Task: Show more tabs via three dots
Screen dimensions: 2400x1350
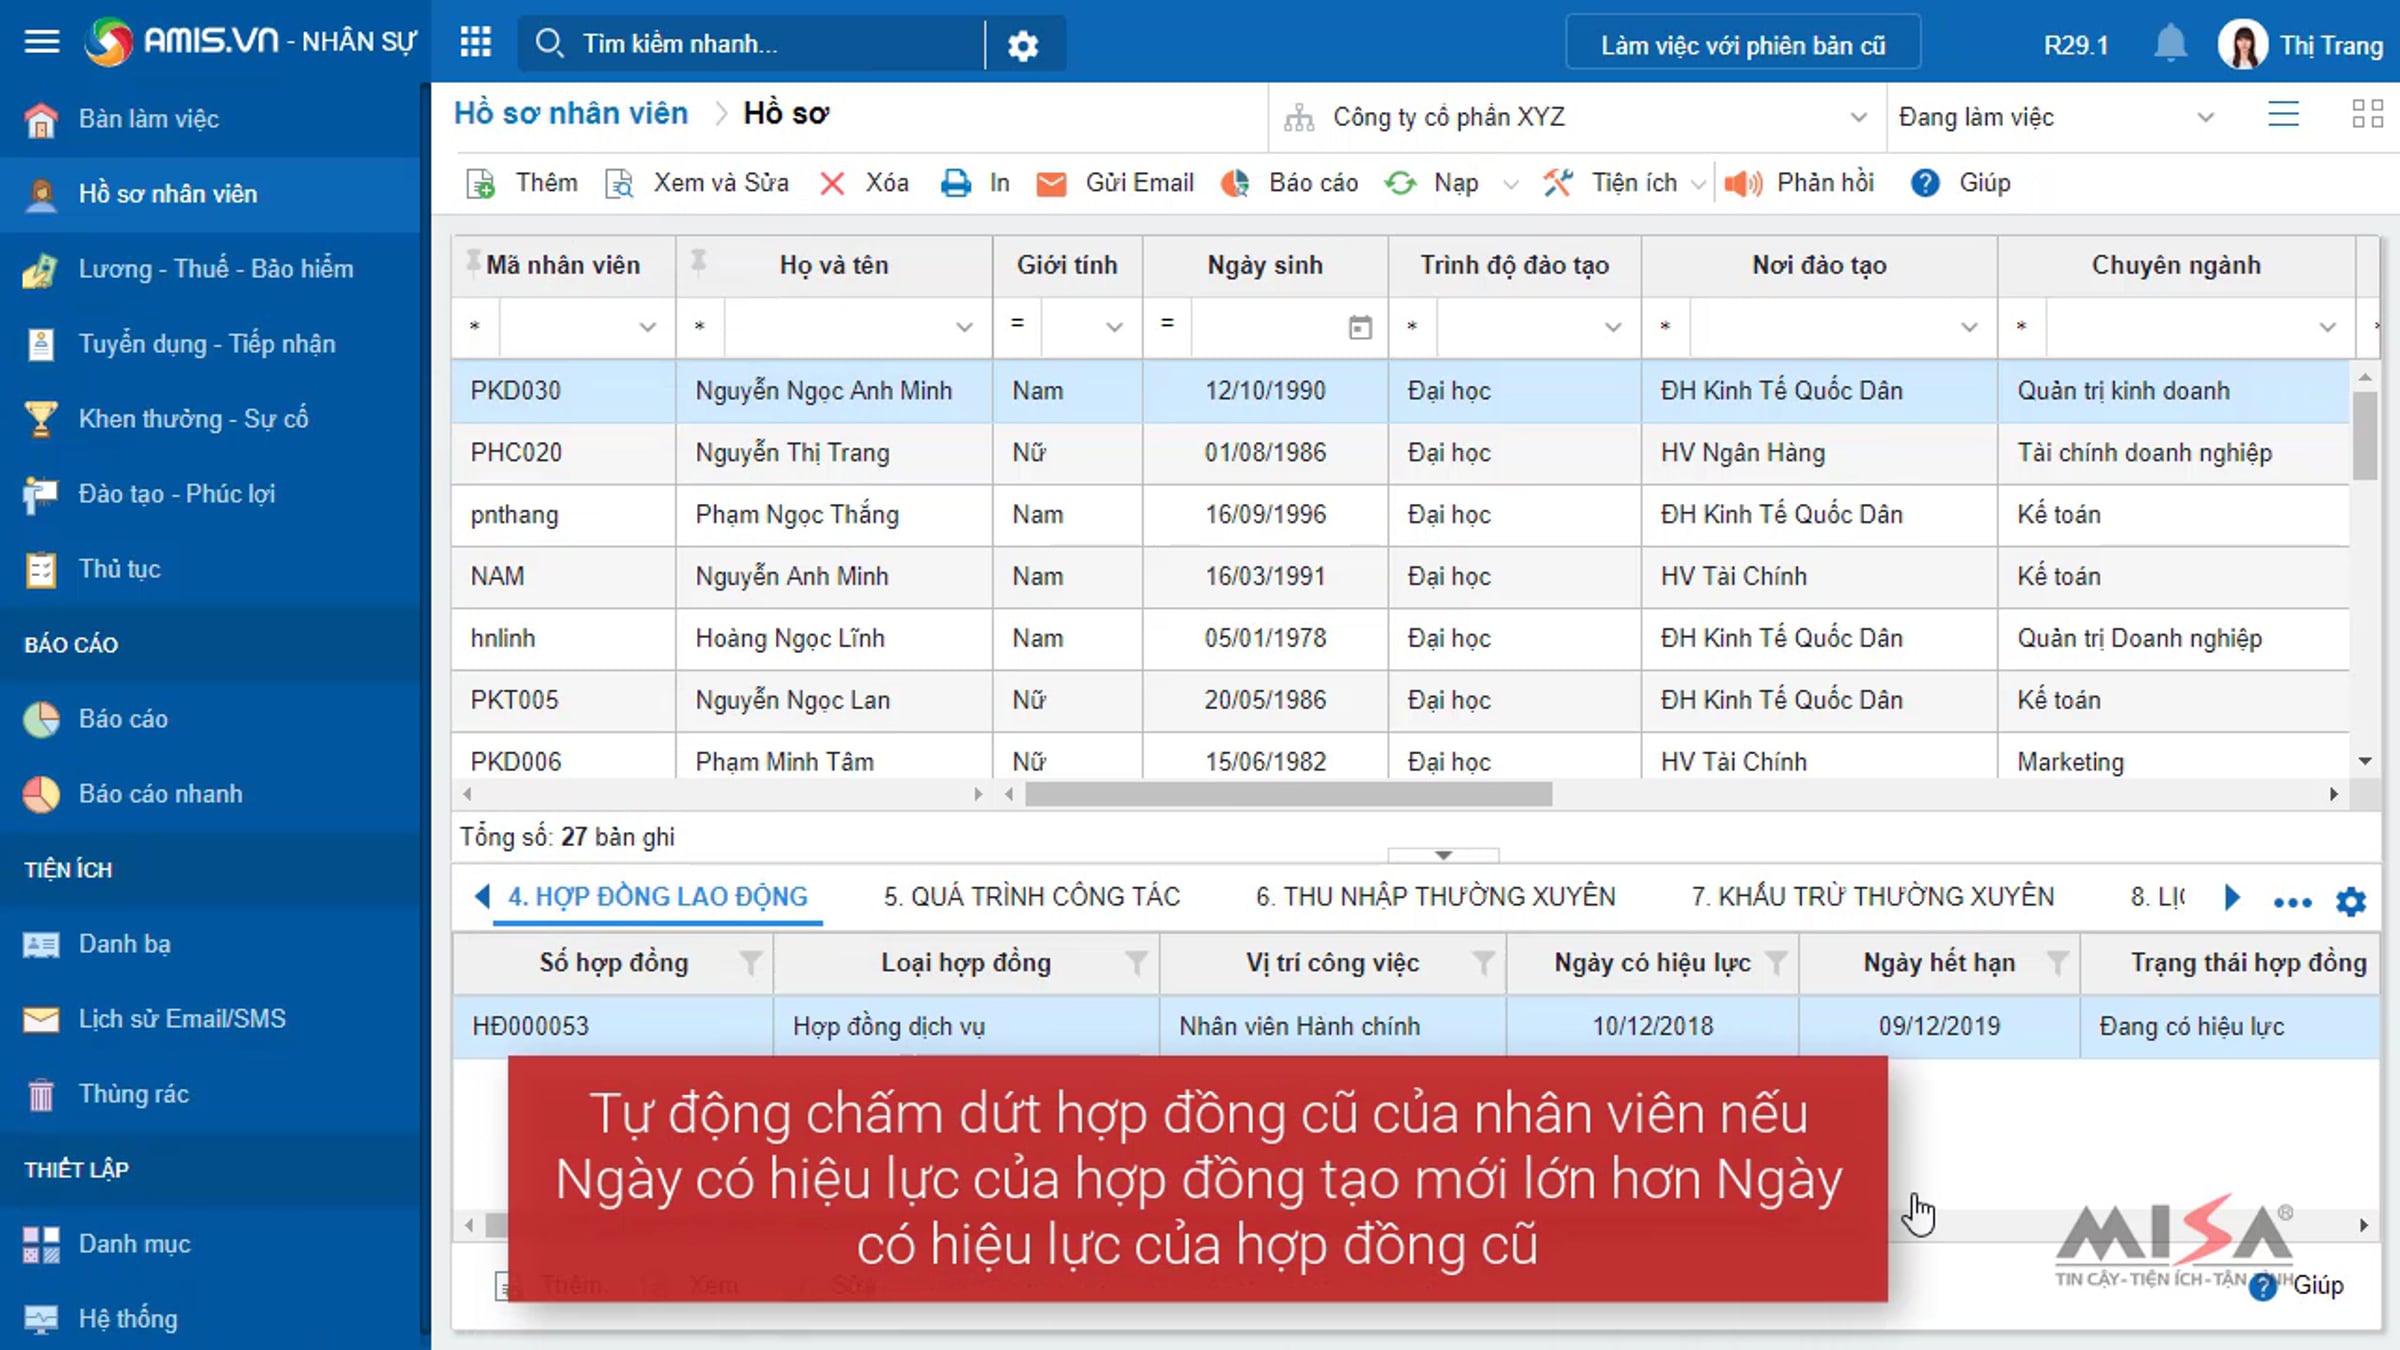Action: coord(2292,902)
